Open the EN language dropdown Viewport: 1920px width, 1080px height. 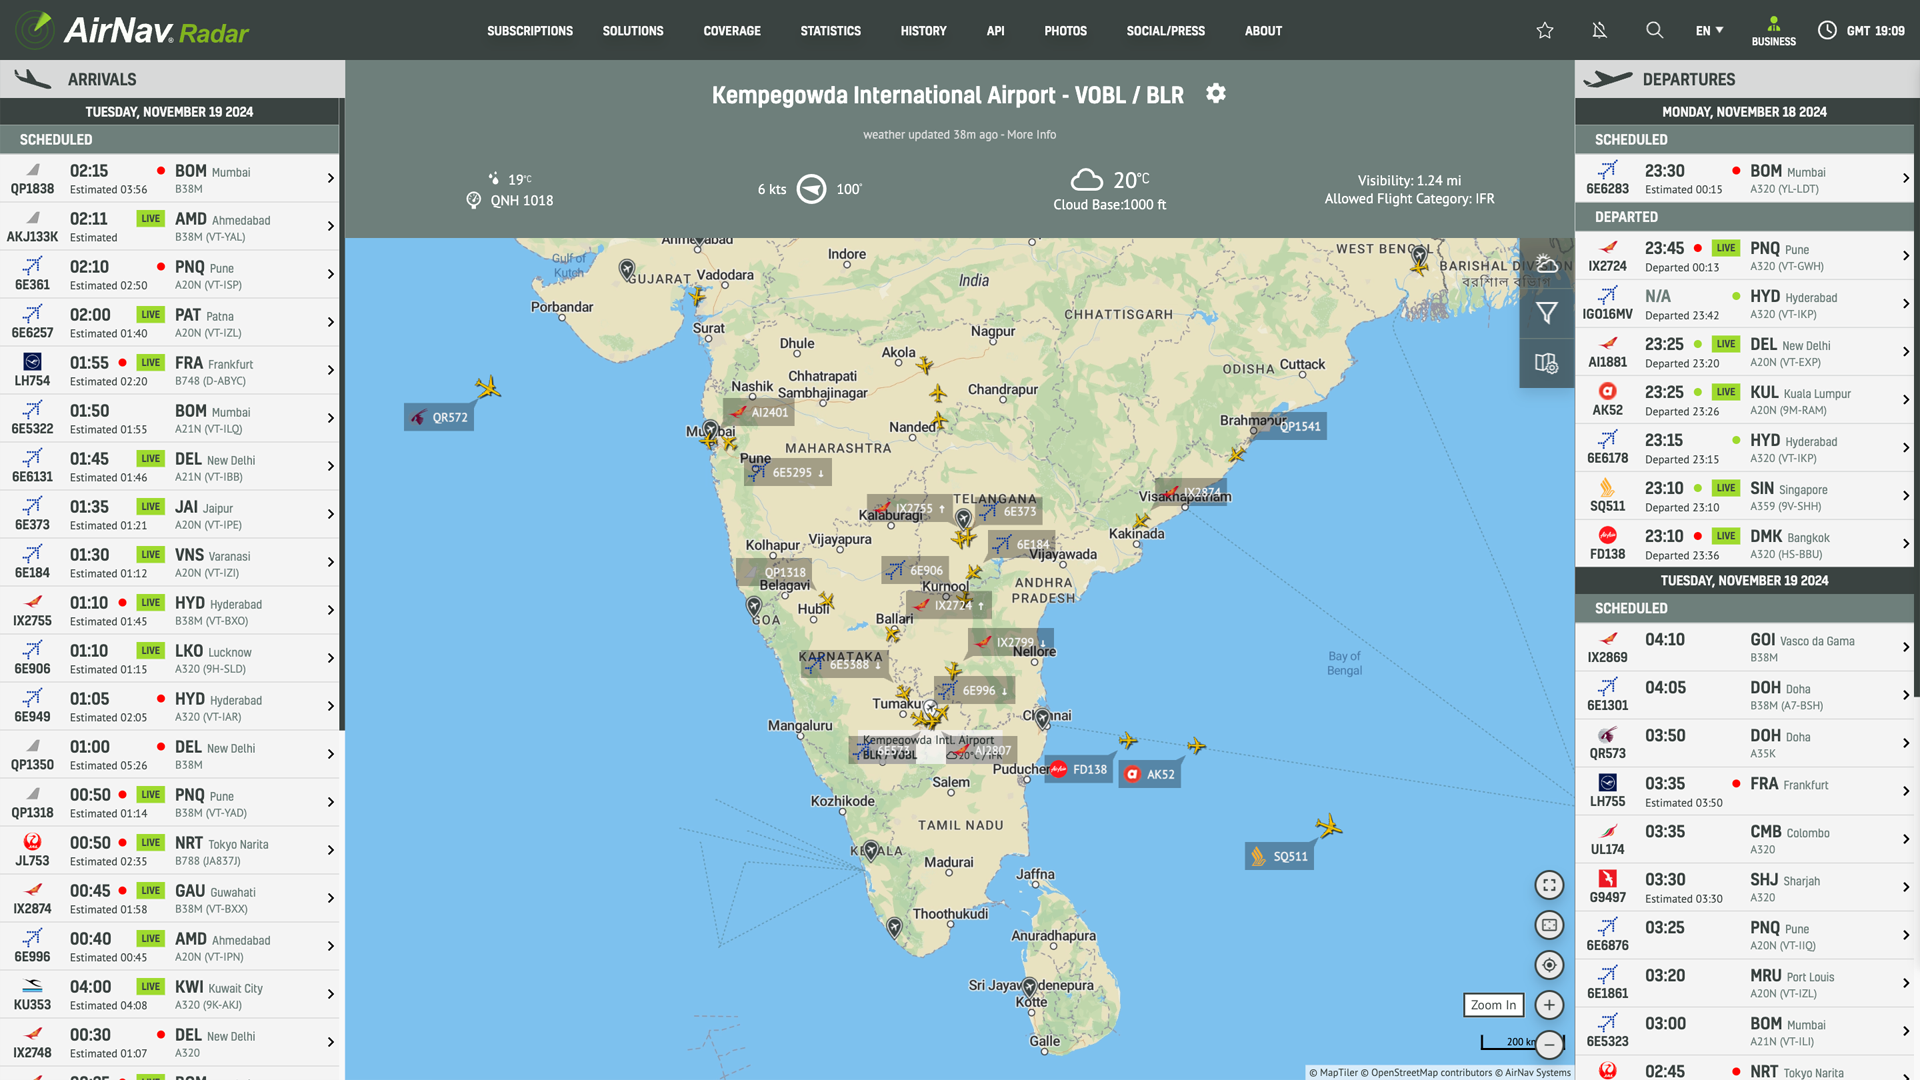point(1709,31)
